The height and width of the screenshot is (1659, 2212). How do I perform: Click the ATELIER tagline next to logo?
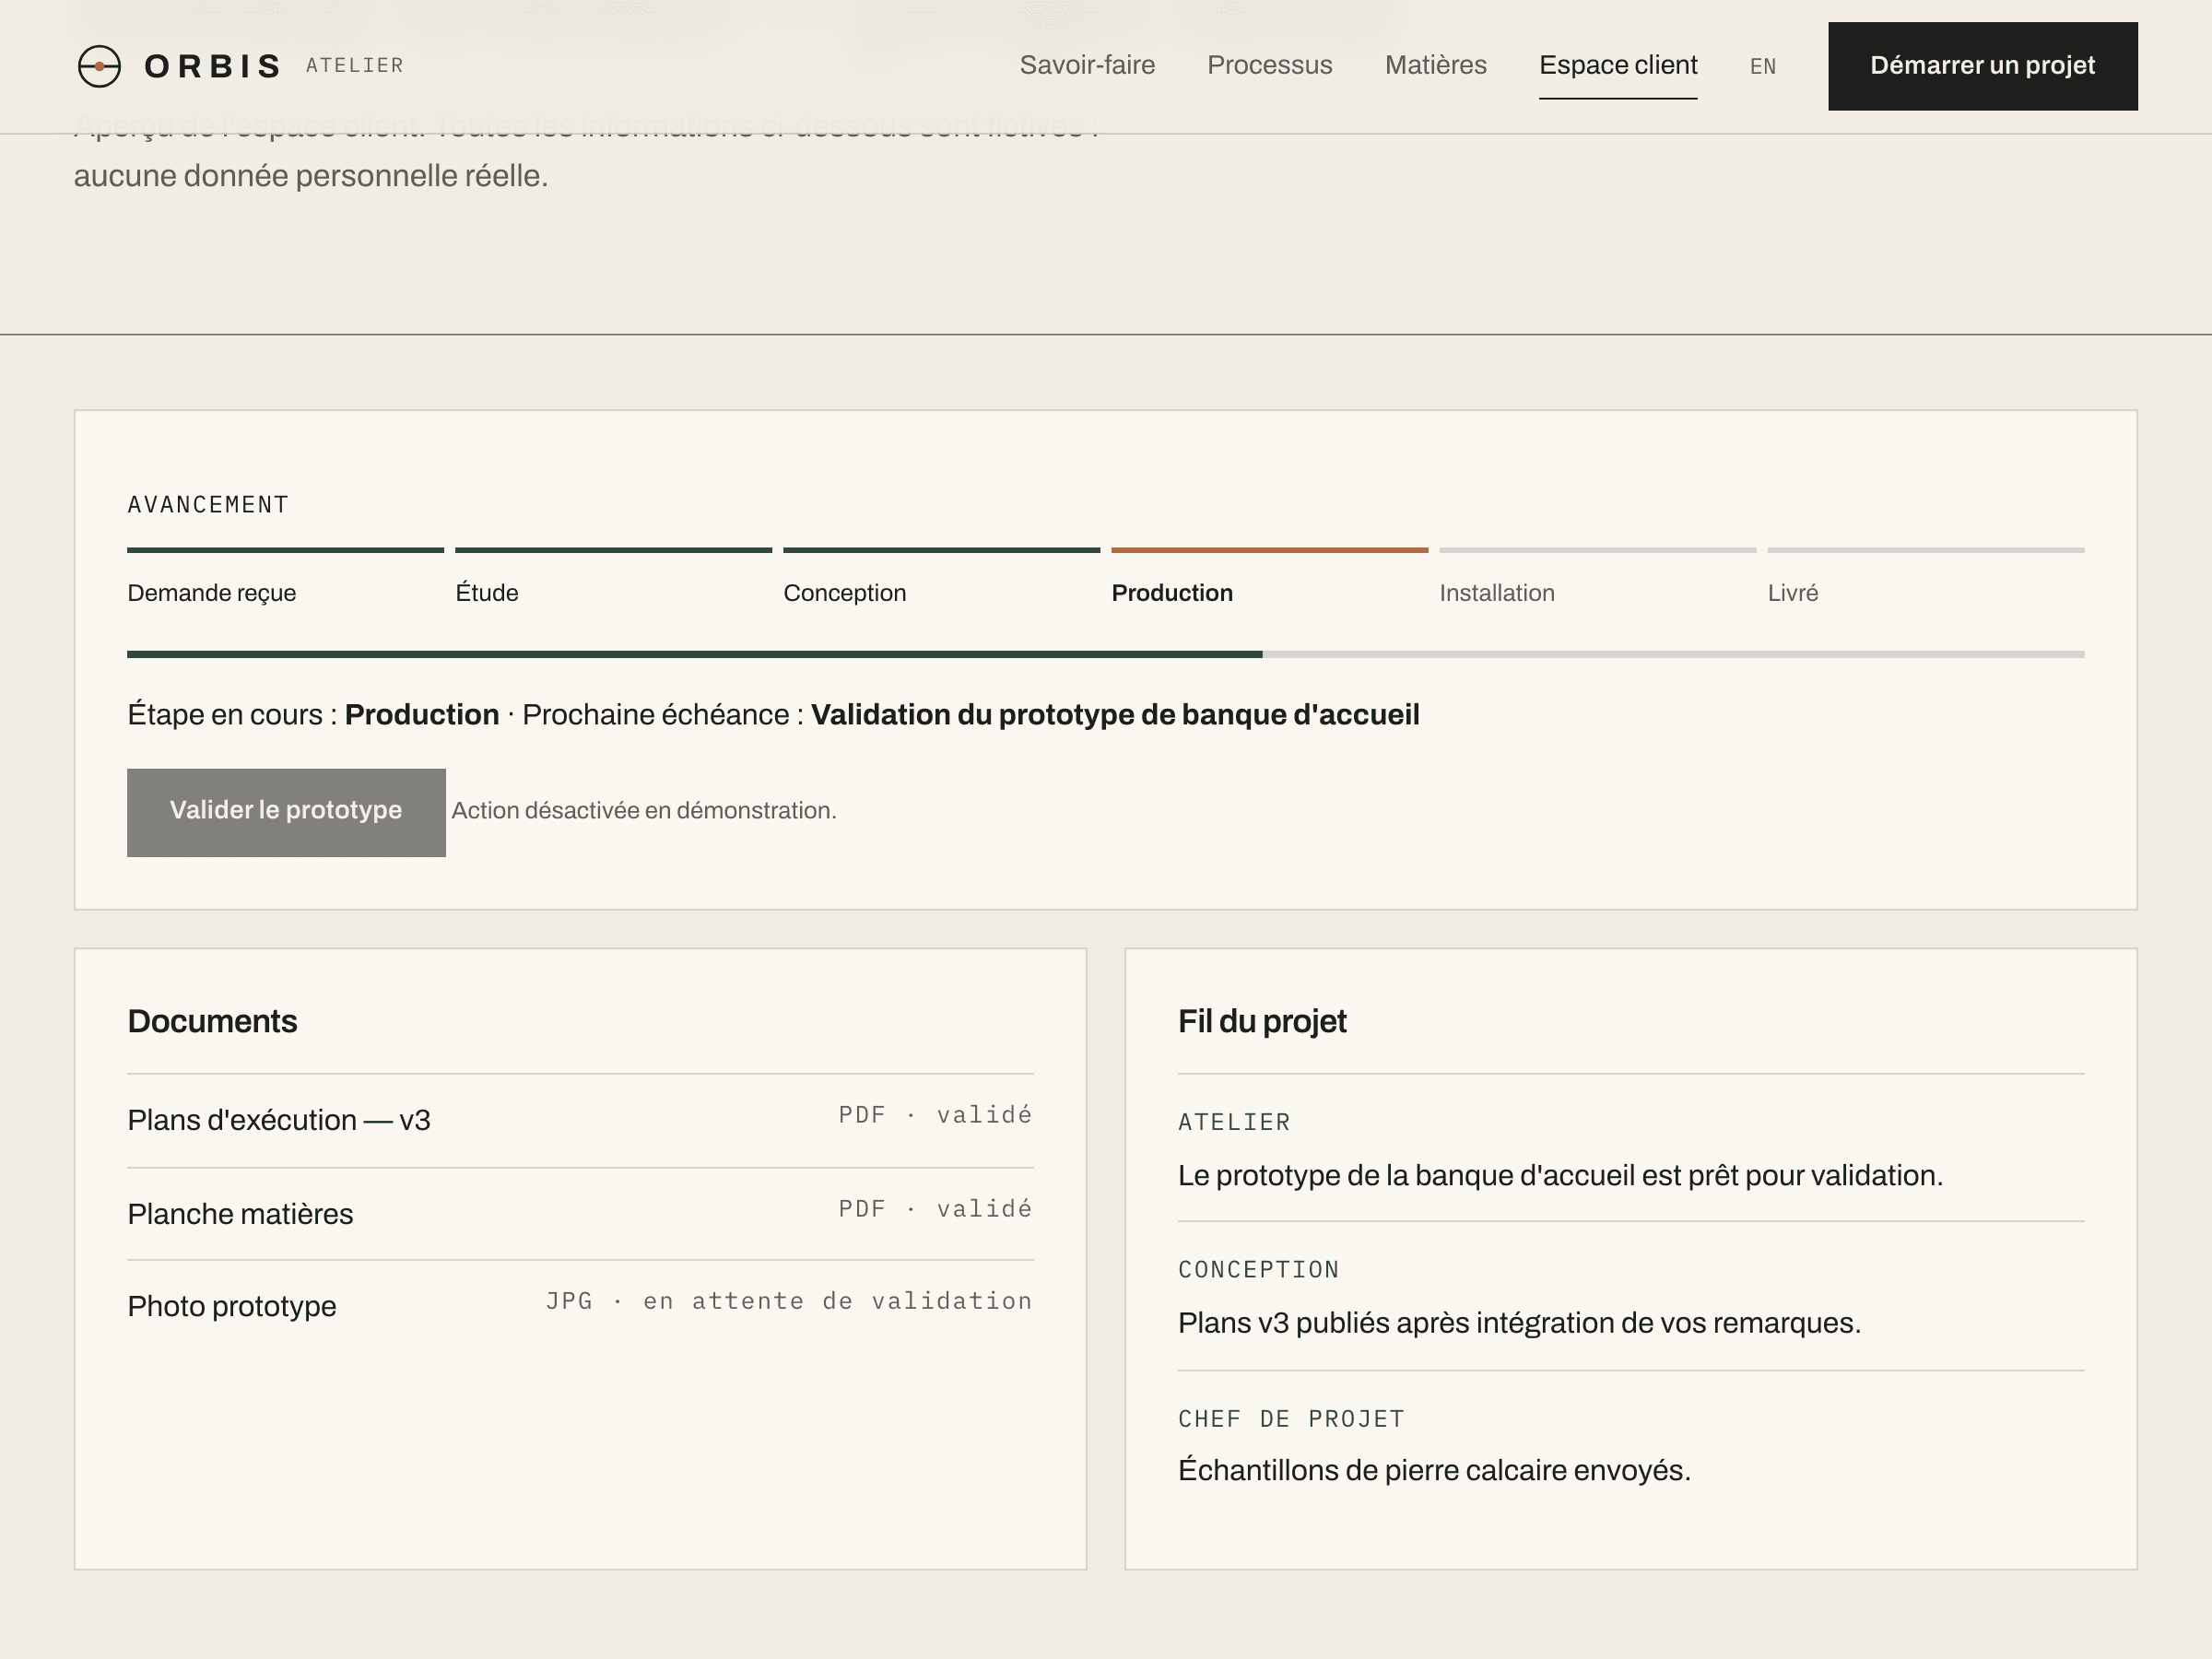[355, 65]
